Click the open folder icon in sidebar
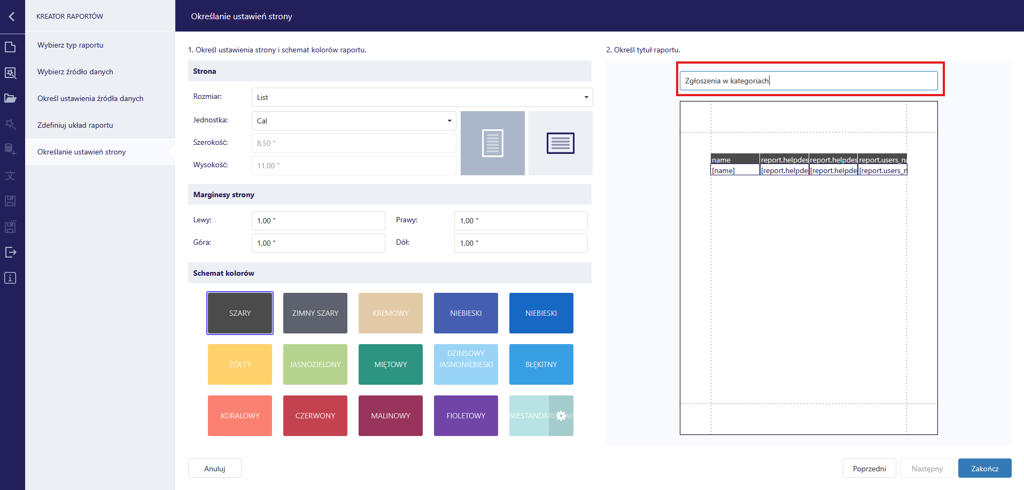Image resolution: width=1024 pixels, height=490 pixels. pos(11,99)
